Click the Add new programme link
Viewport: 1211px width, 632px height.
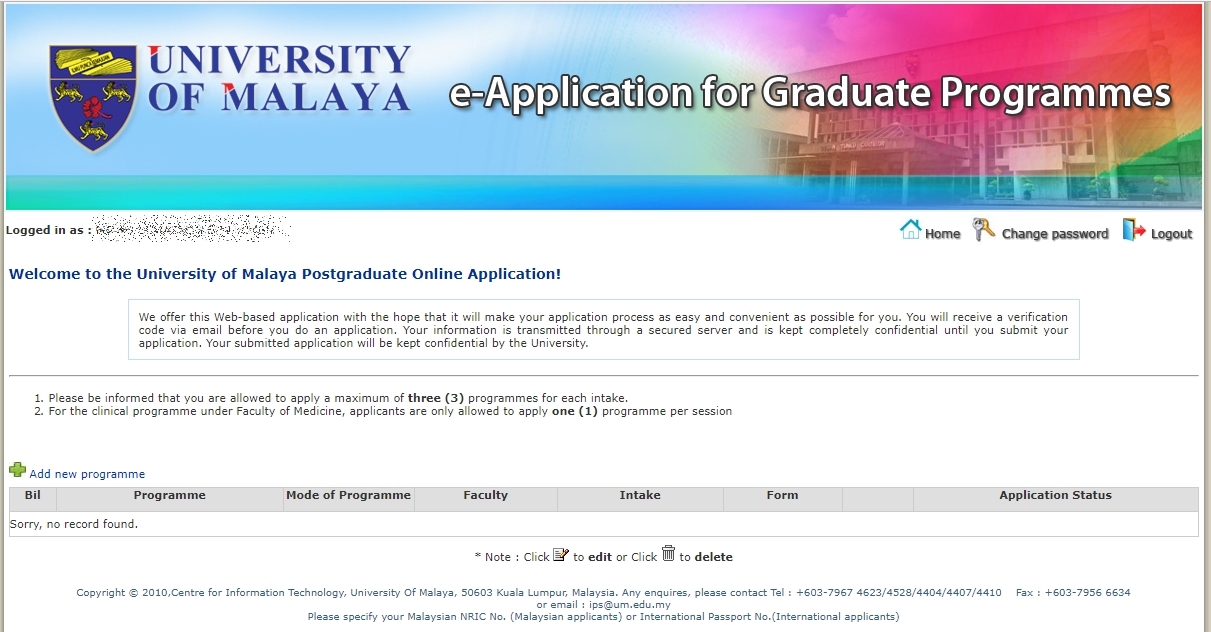[x=87, y=474]
